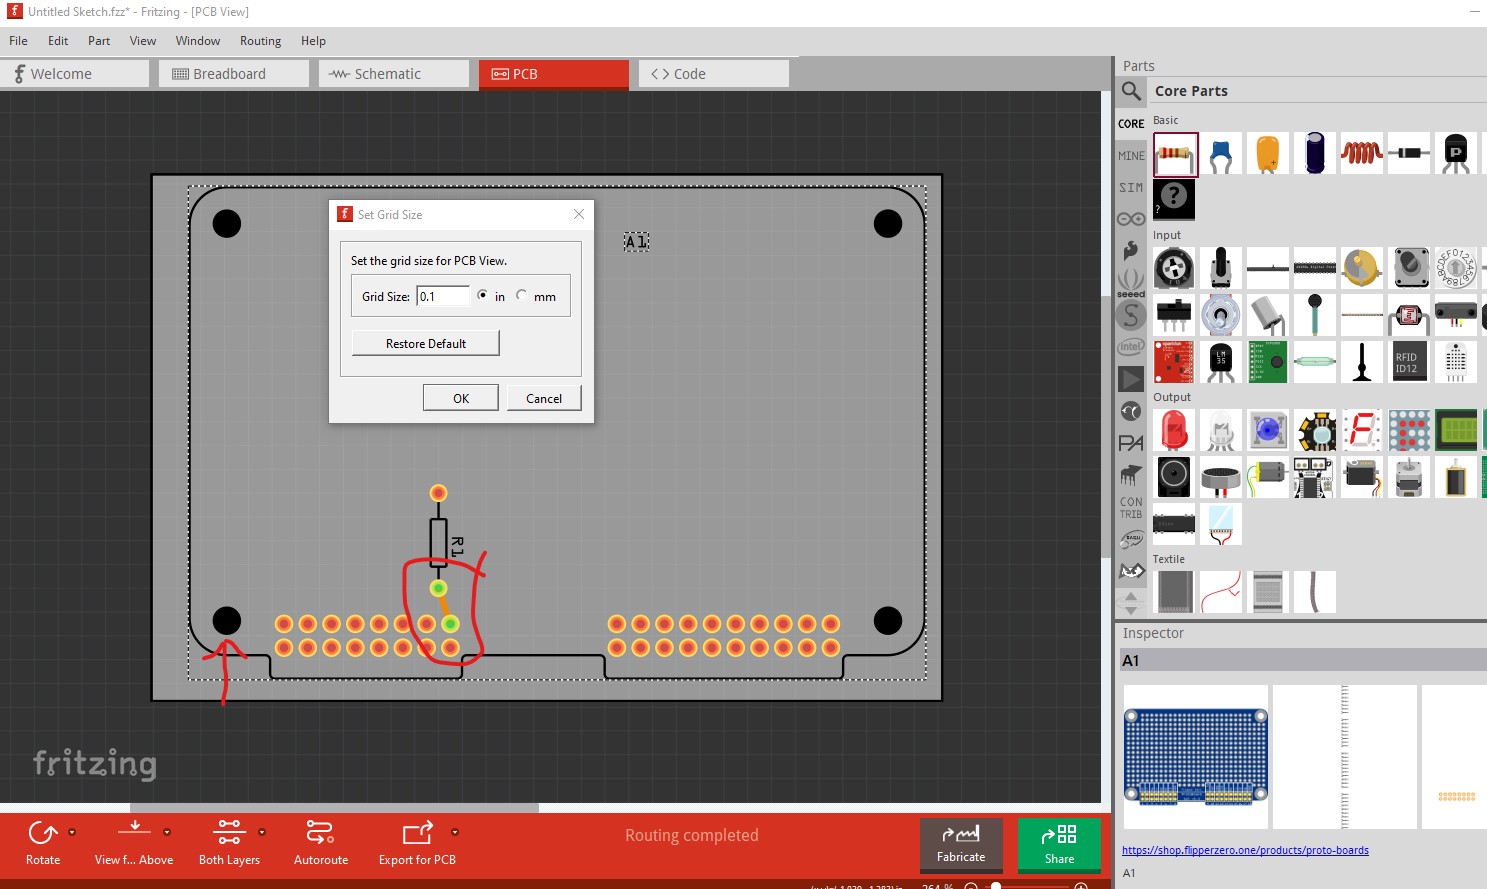
Task: Select the red LED from the Output section
Action: [x=1174, y=430]
